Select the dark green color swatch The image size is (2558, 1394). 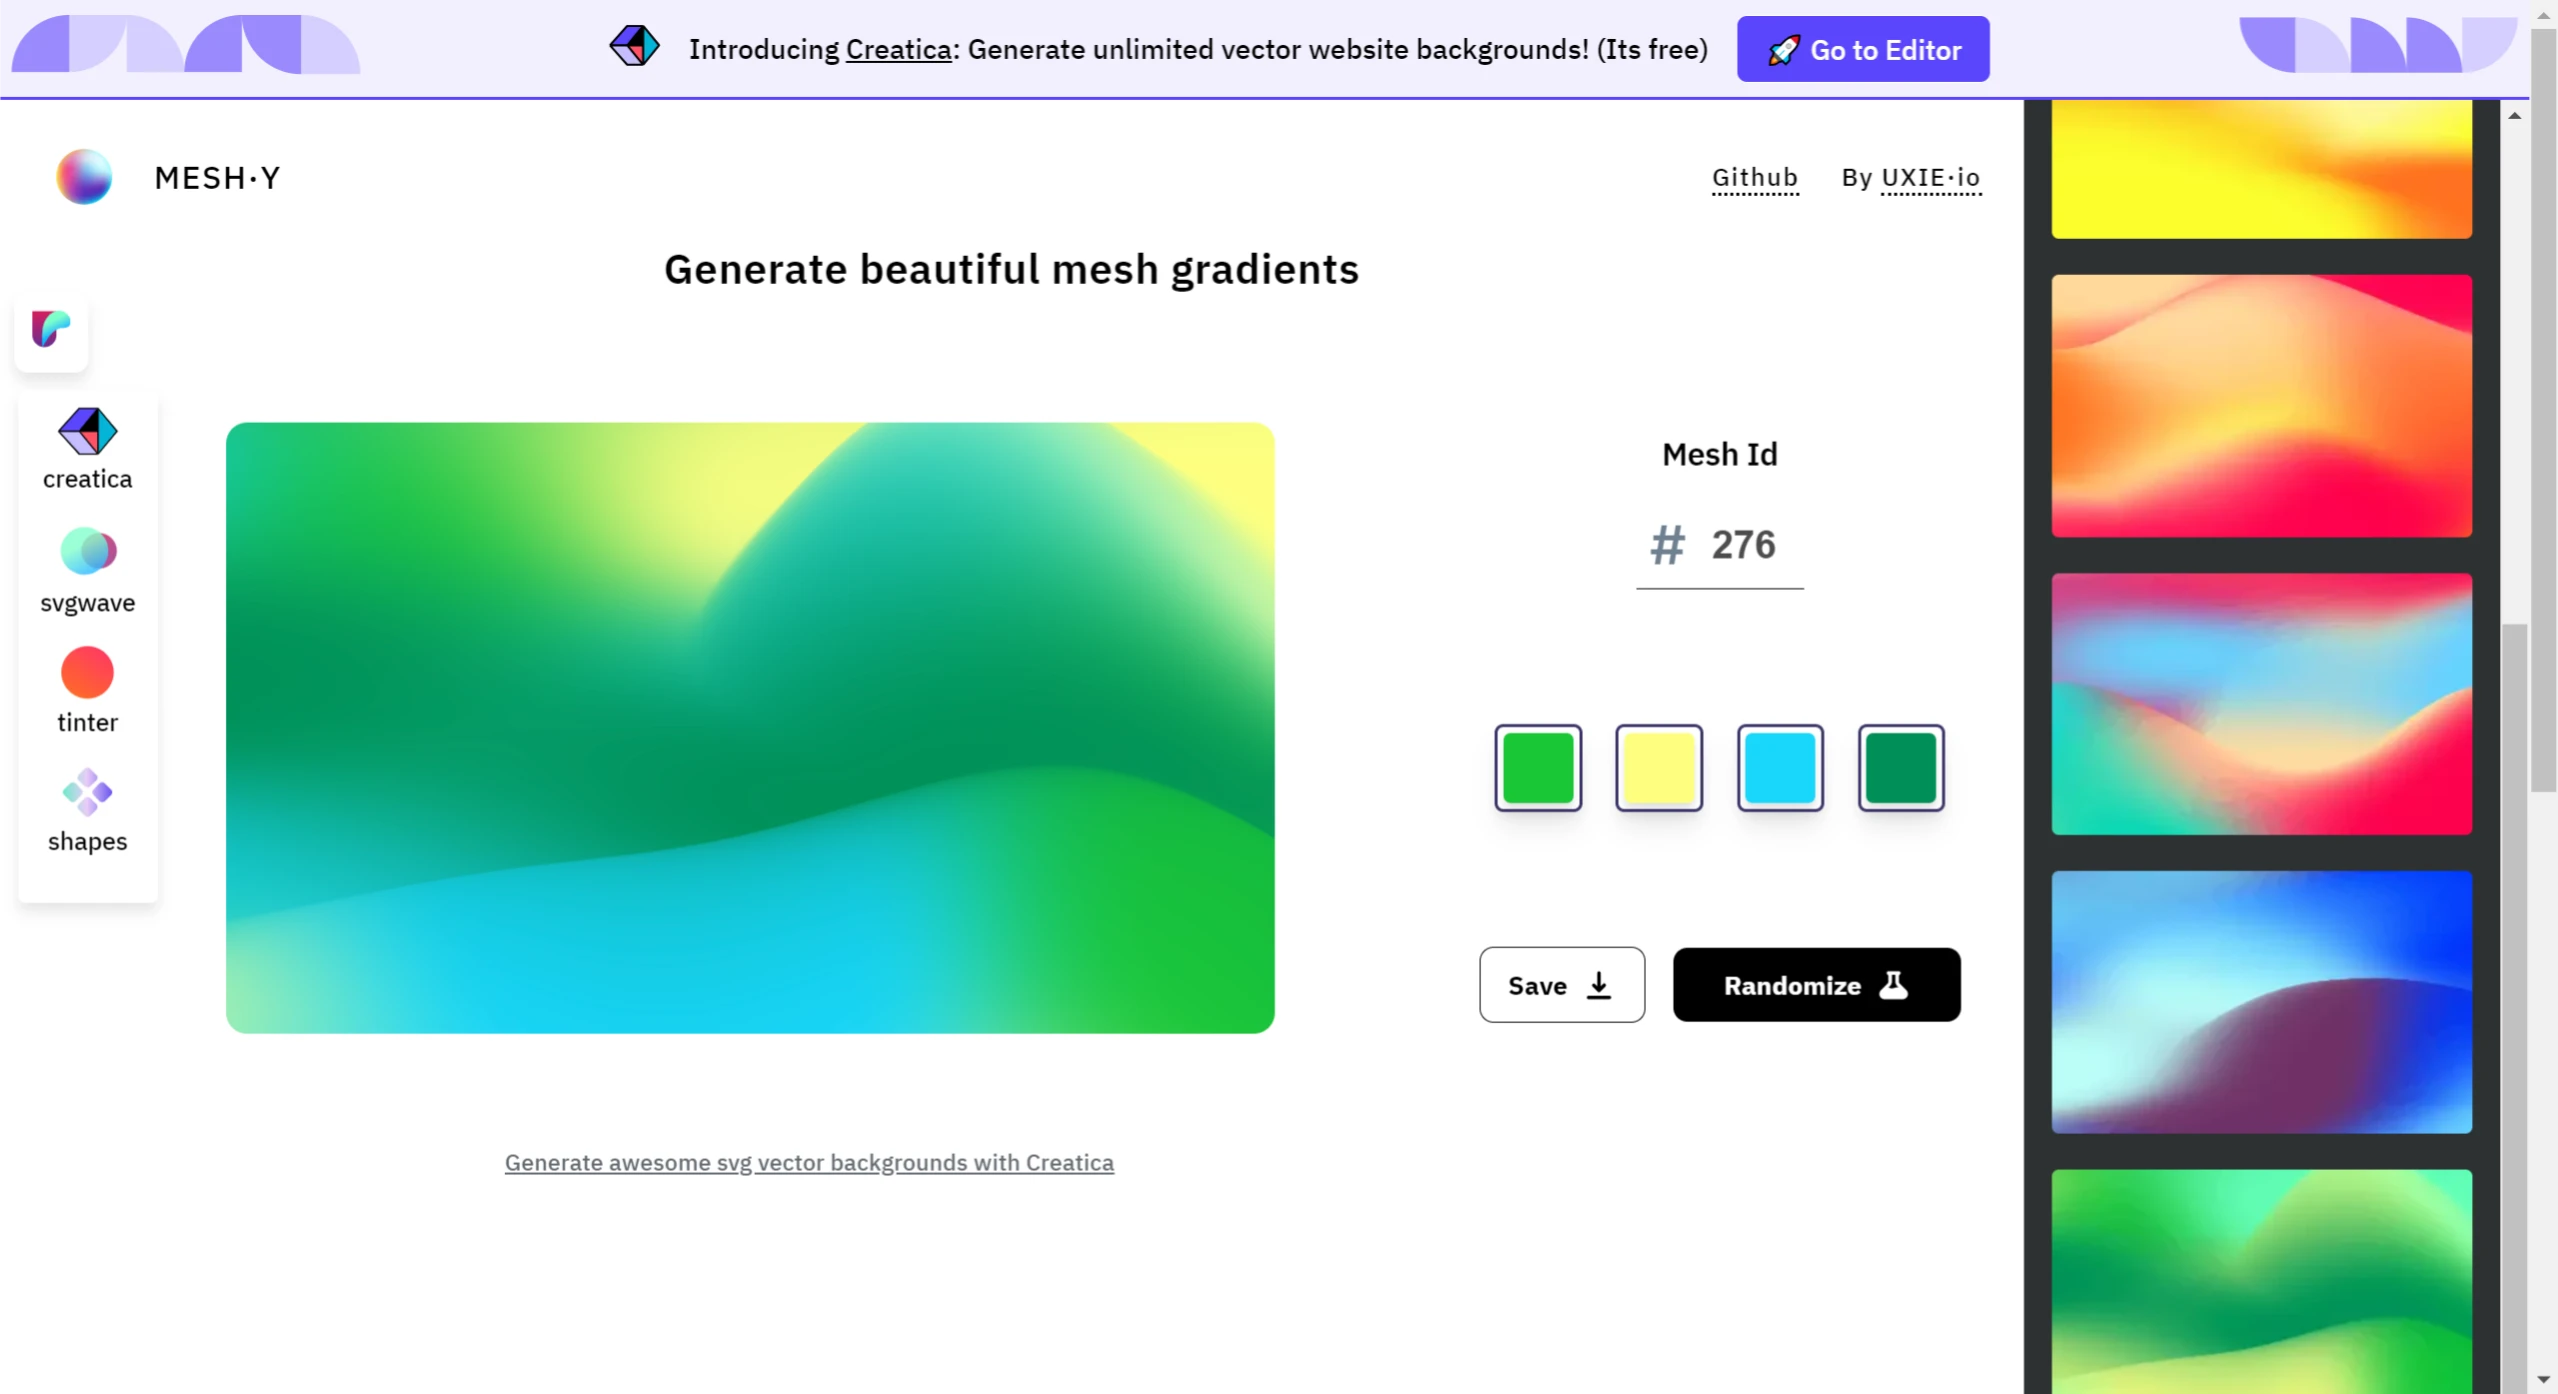1899,768
